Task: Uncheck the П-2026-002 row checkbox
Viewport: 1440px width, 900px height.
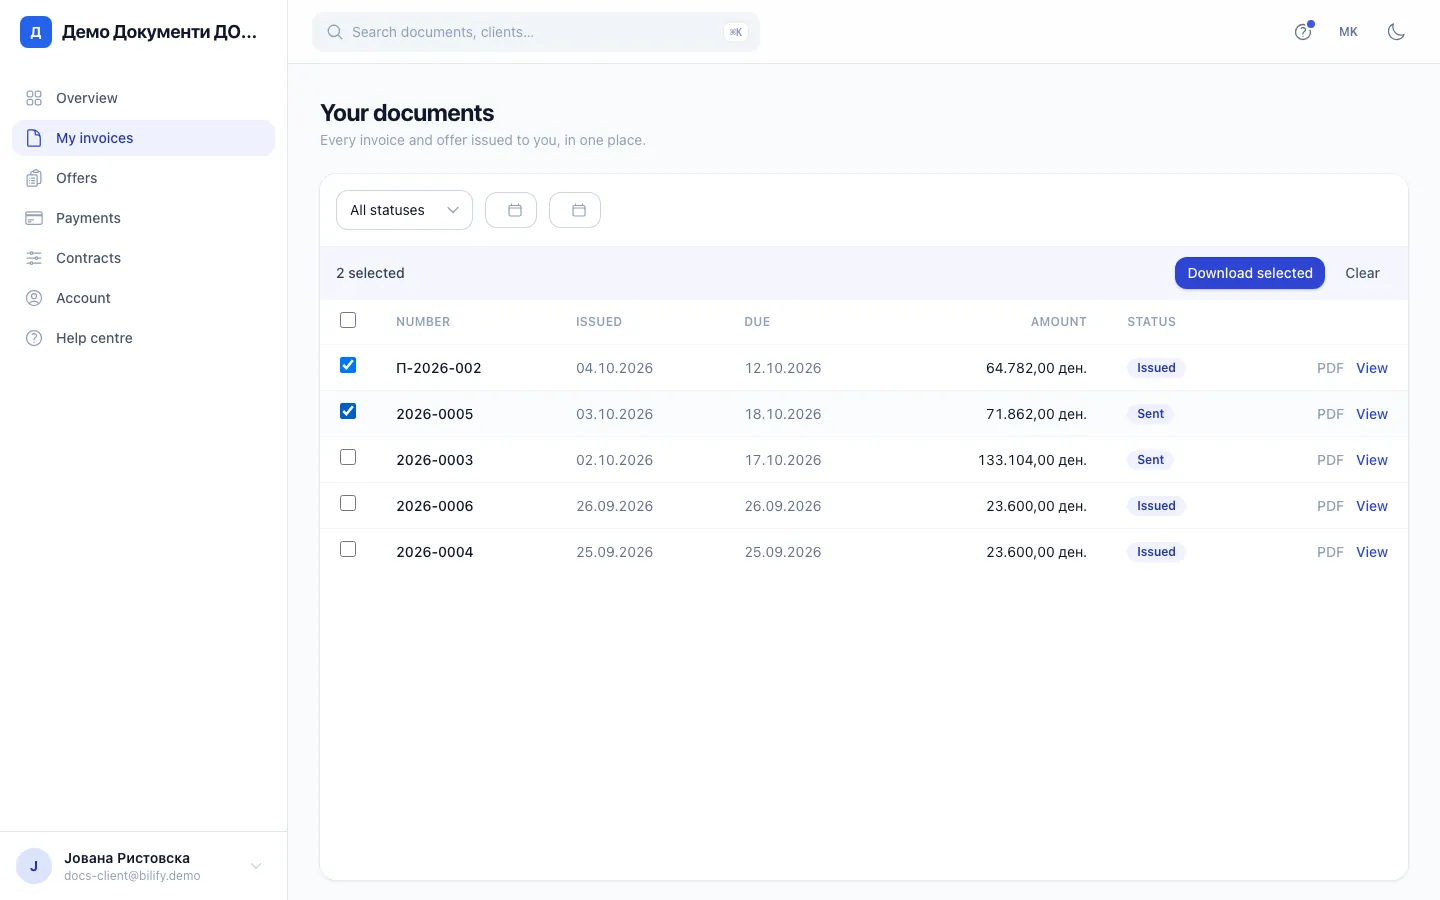Action: click(x=348, y=365)
